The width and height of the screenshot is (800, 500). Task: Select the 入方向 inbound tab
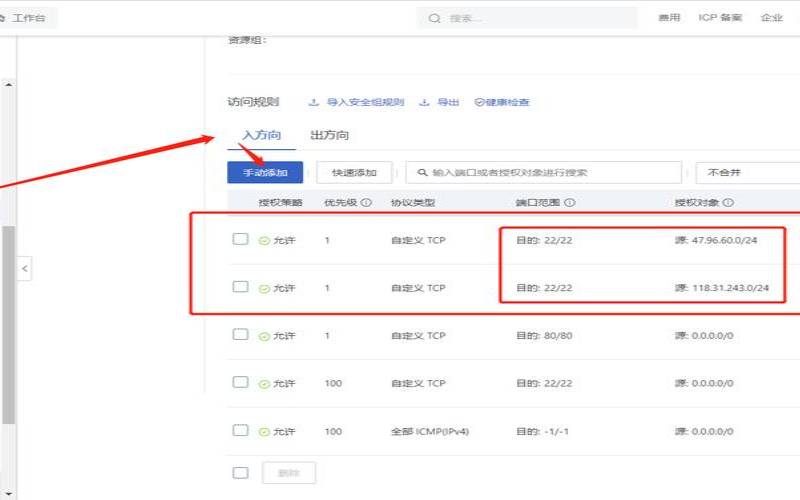point(261,135)
